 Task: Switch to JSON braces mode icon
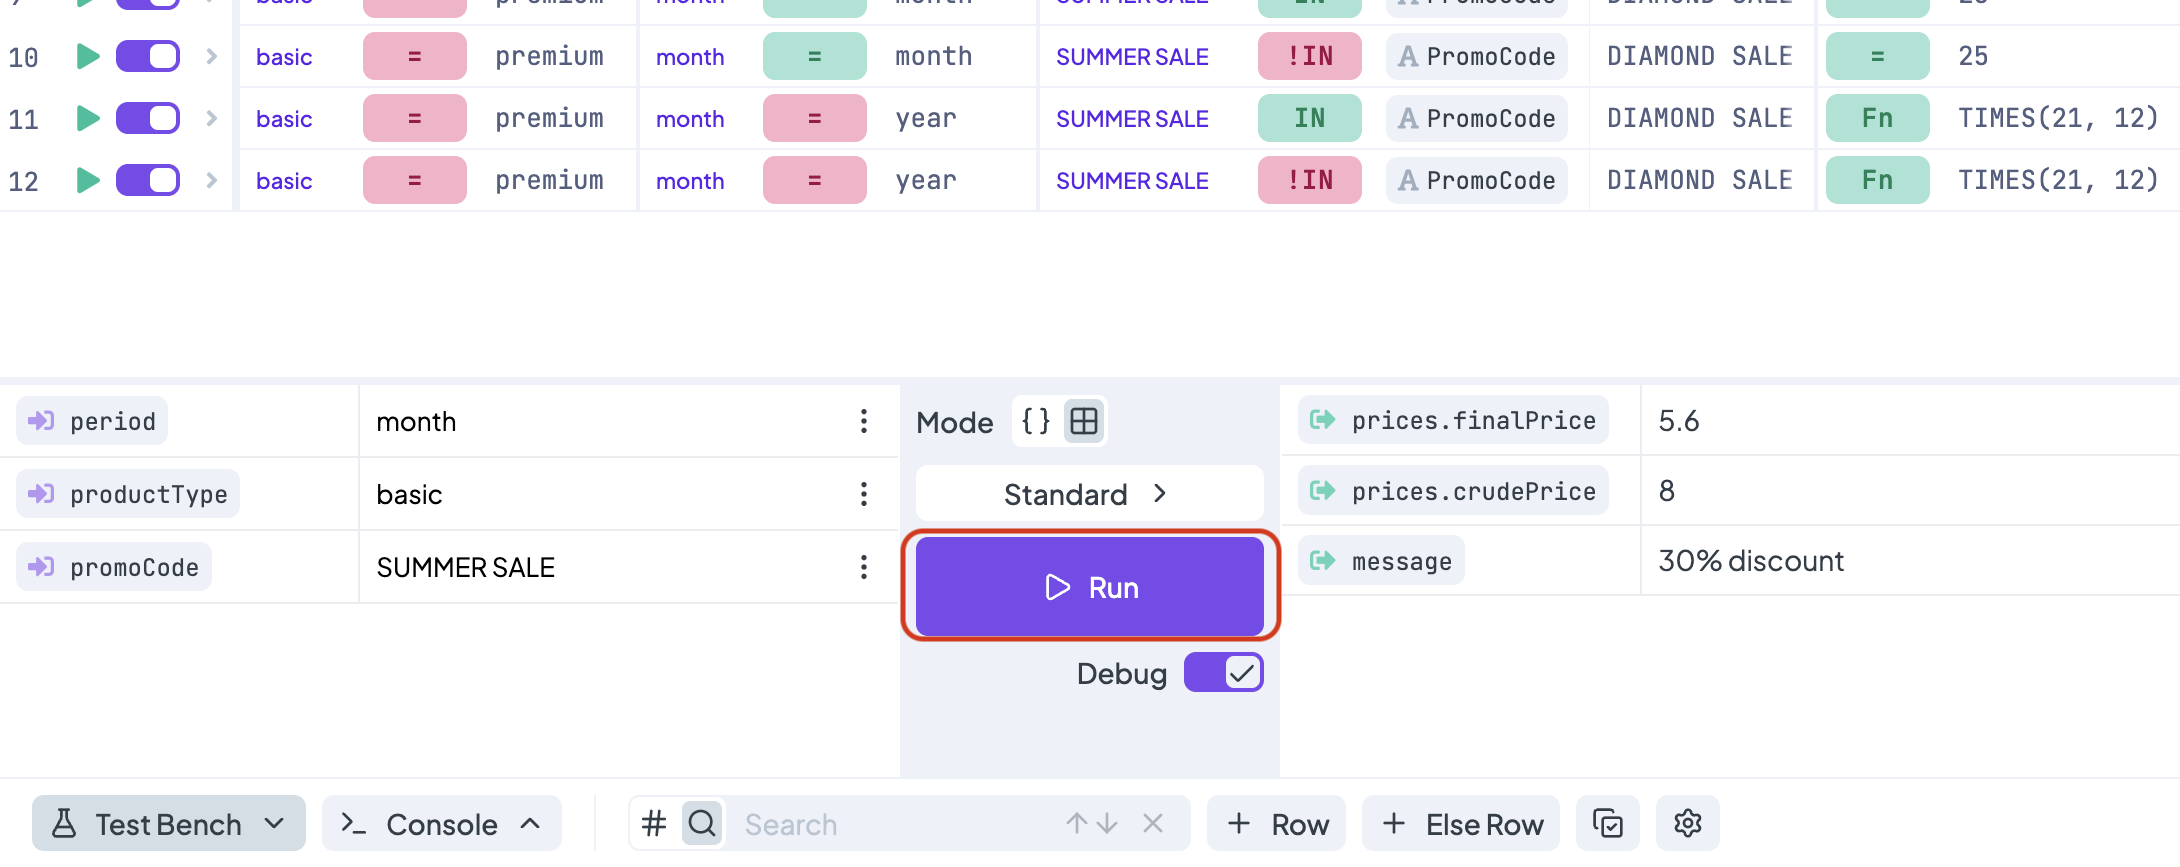pos(1036,422)
